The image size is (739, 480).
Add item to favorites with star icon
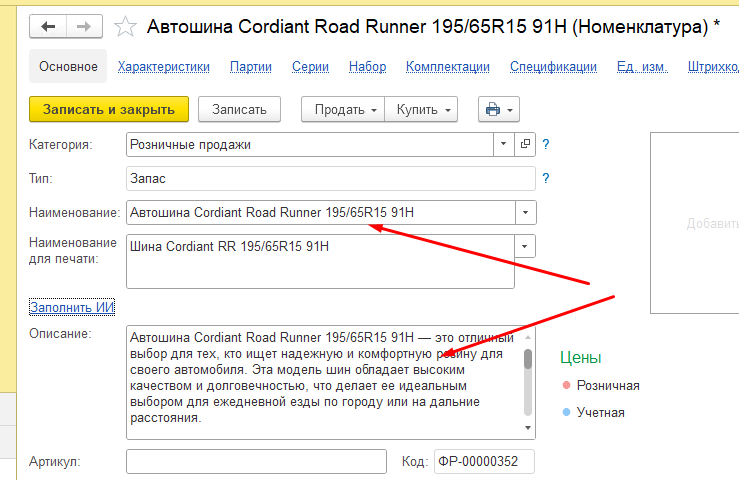(x=126, y=27)
